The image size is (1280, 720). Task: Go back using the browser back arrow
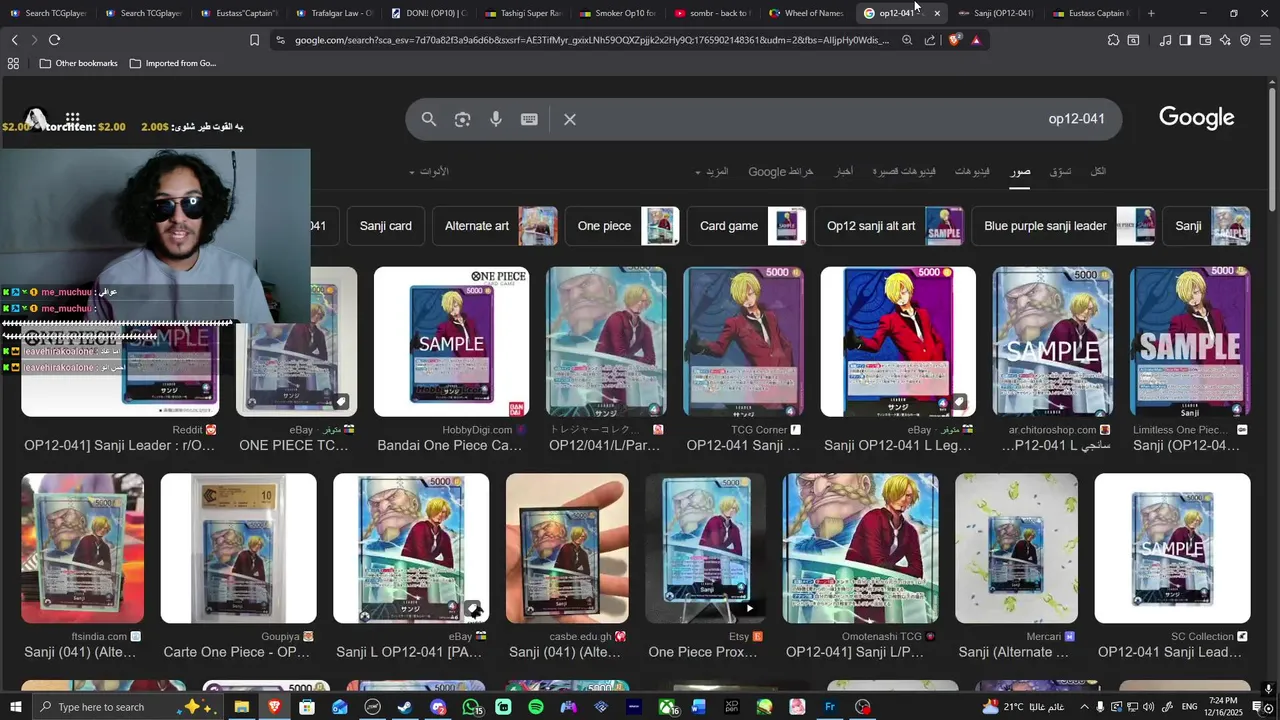[14, 40]
